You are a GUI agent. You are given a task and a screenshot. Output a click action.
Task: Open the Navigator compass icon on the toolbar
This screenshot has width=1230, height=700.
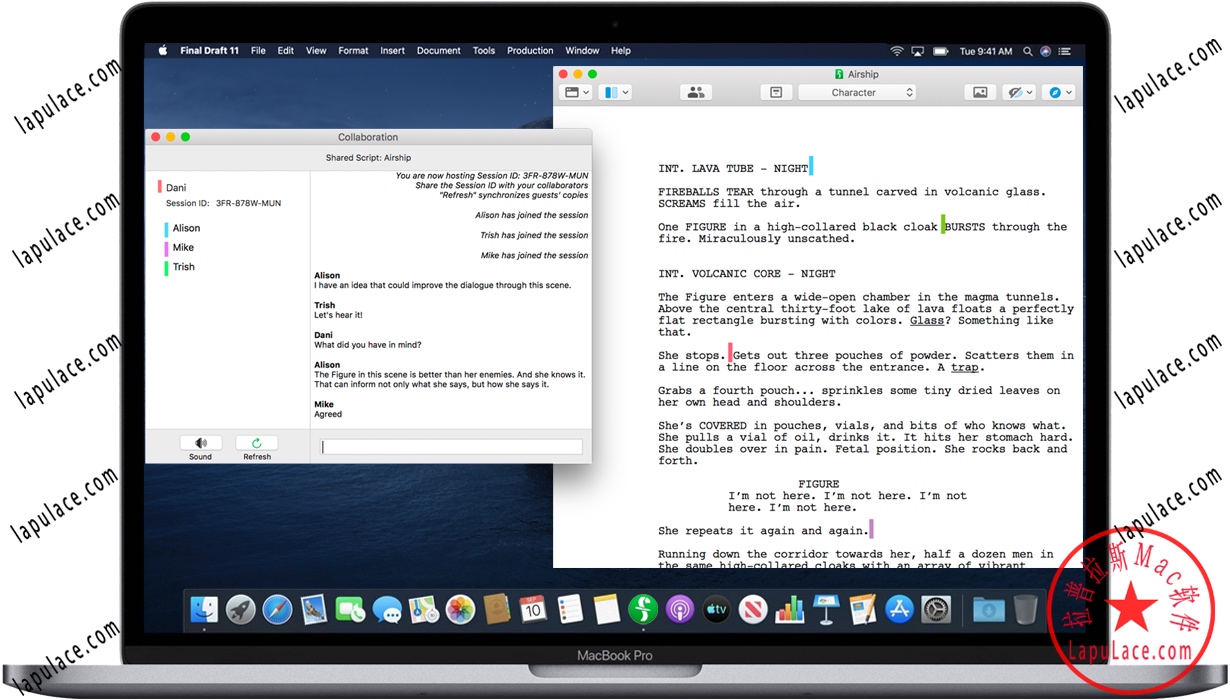point(1056,91)
